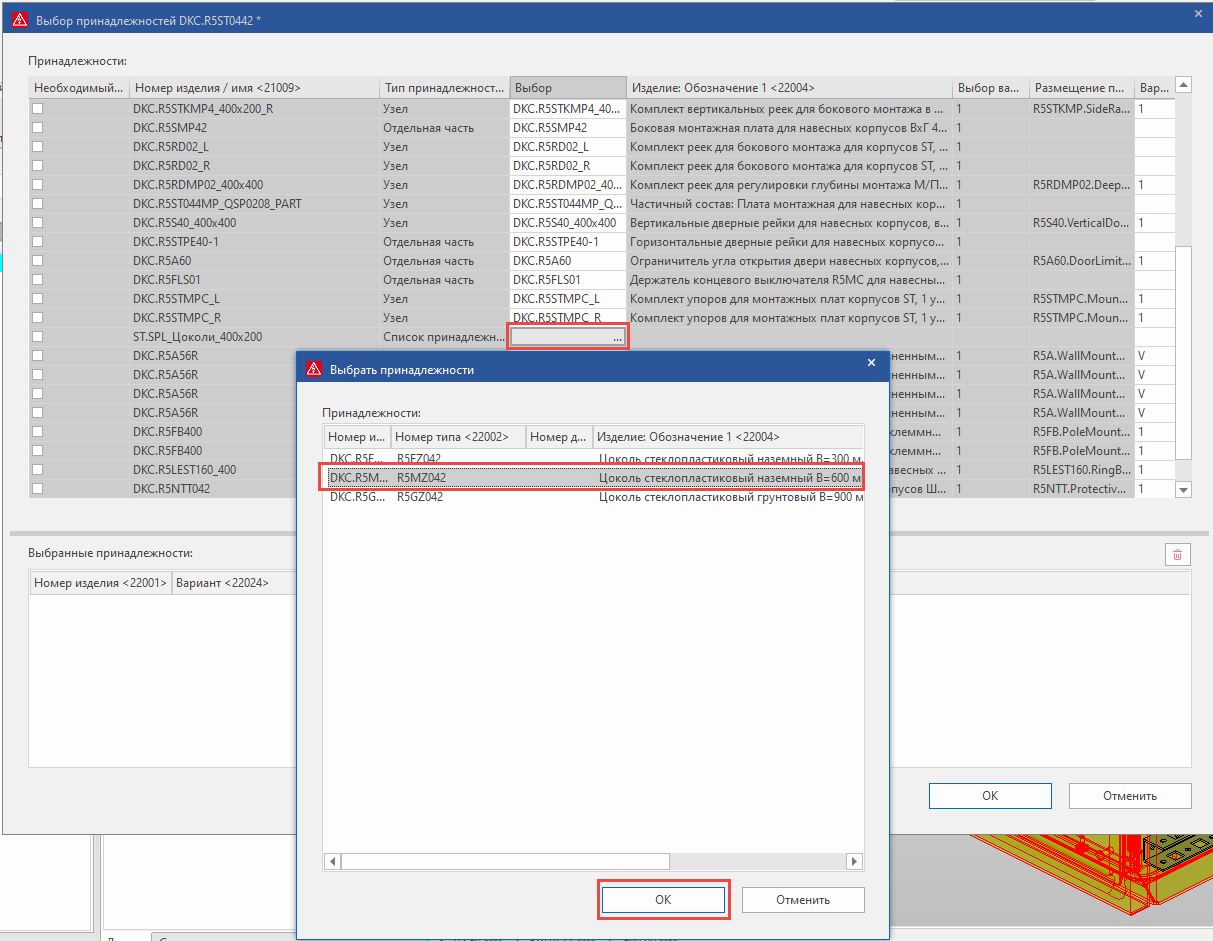Click R5RDMP02.Deep... placement cell
Viewport: 1213px width, 941px height.
click(x=1082, y=184)
